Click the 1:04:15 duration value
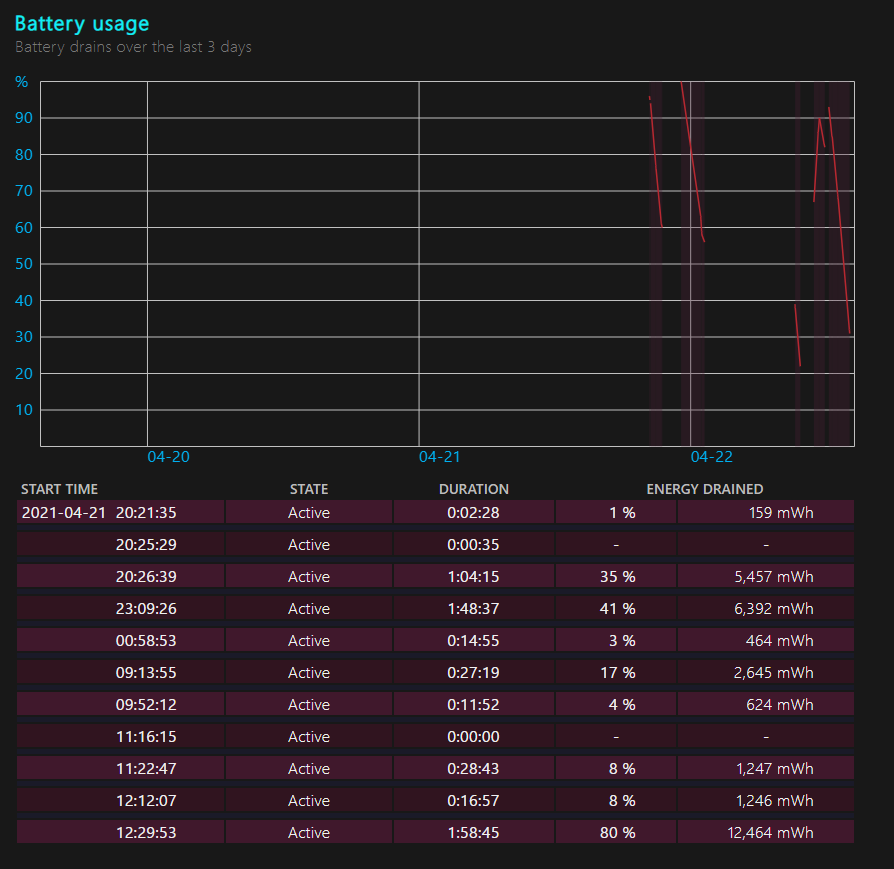 point(473,576)
